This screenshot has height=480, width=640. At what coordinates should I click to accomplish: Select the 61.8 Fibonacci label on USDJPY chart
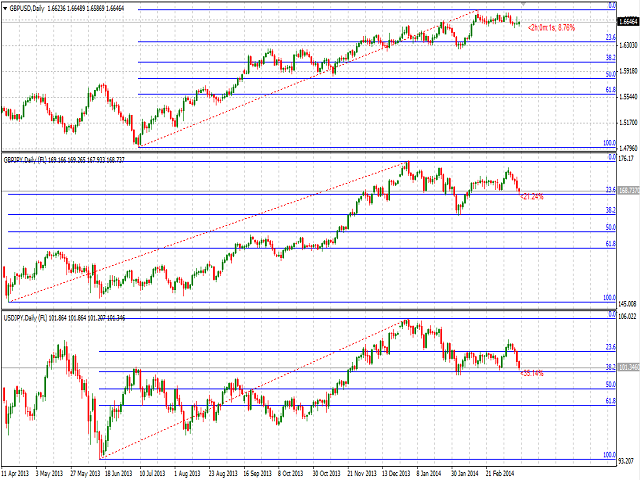(x=611, y=401)
